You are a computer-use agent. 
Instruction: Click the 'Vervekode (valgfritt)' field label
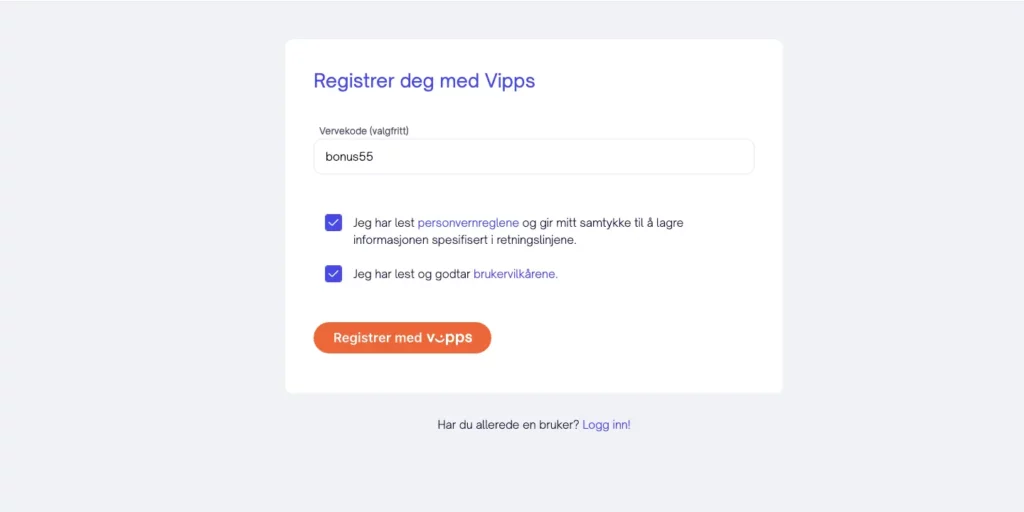click(364, 131)
